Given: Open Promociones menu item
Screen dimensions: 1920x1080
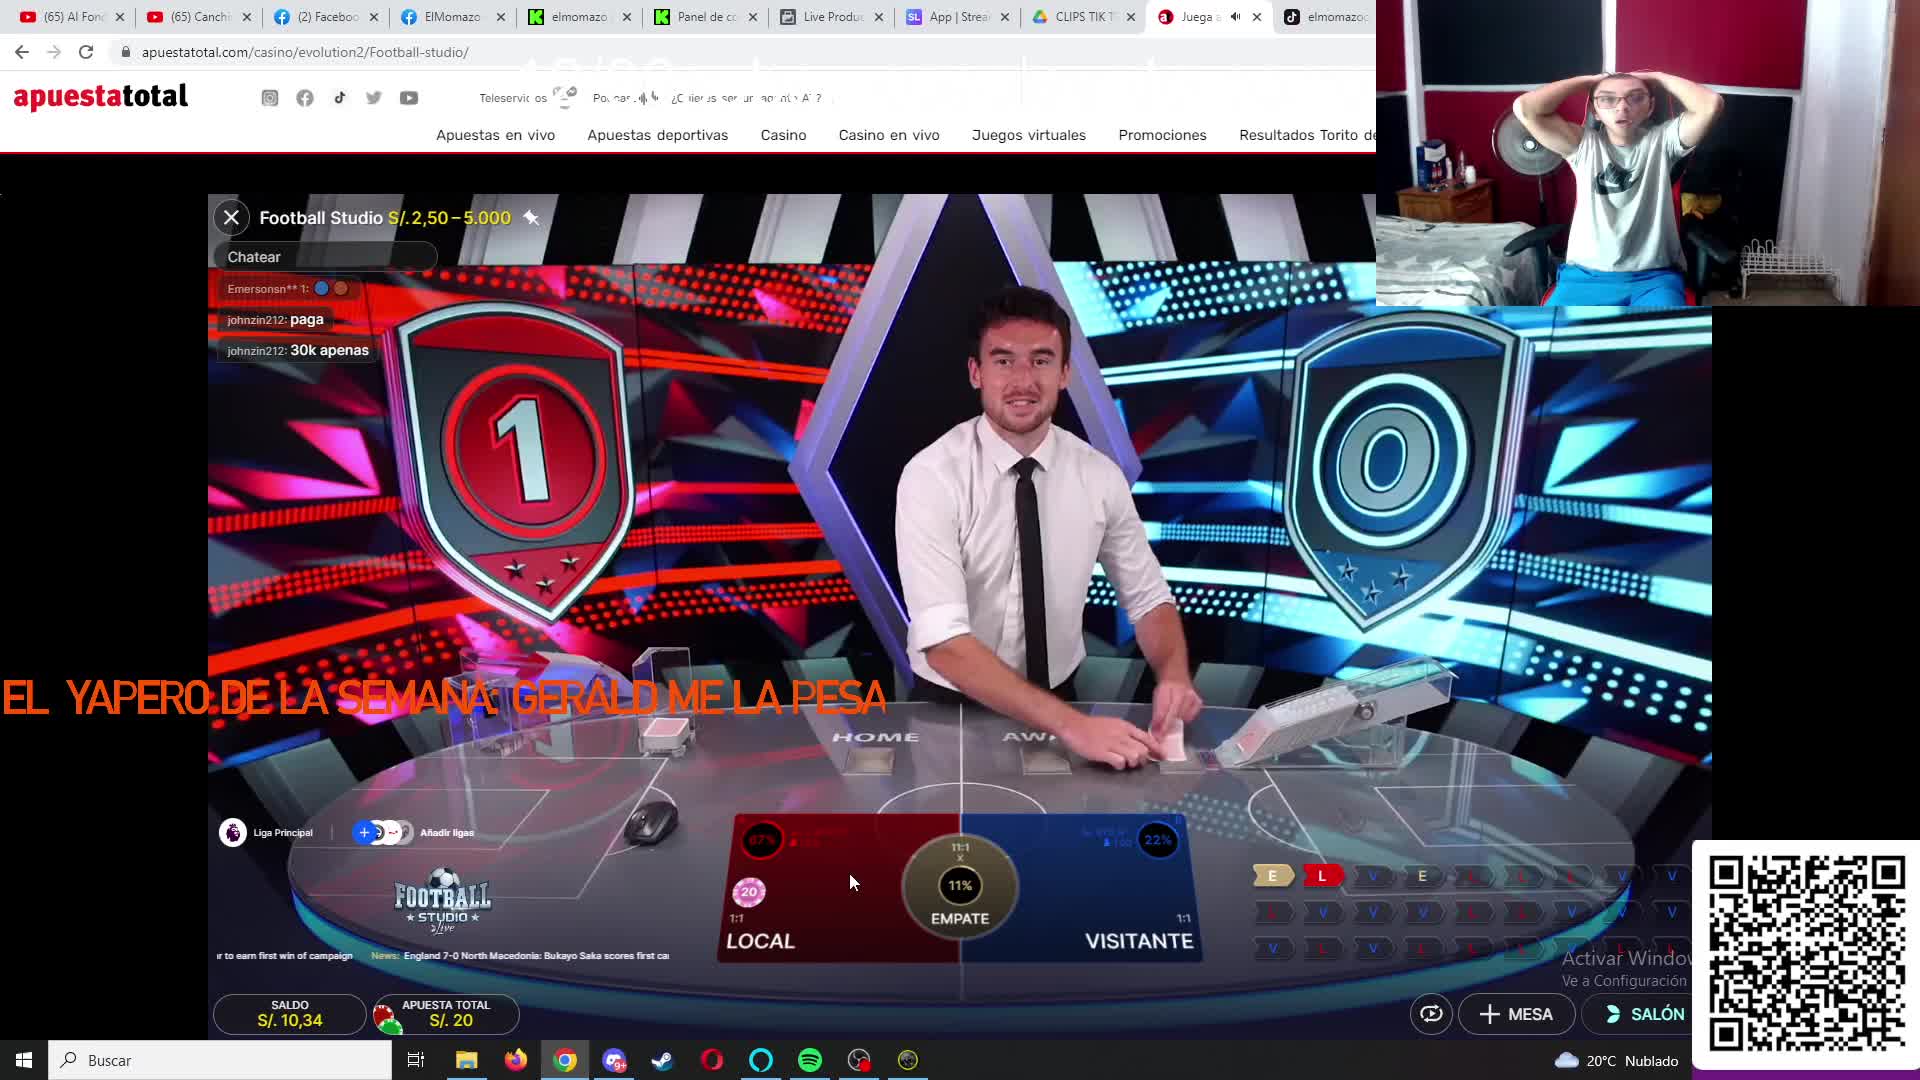Looking at the screenshot, I should pyautogui.click(x=1162, y=135).
